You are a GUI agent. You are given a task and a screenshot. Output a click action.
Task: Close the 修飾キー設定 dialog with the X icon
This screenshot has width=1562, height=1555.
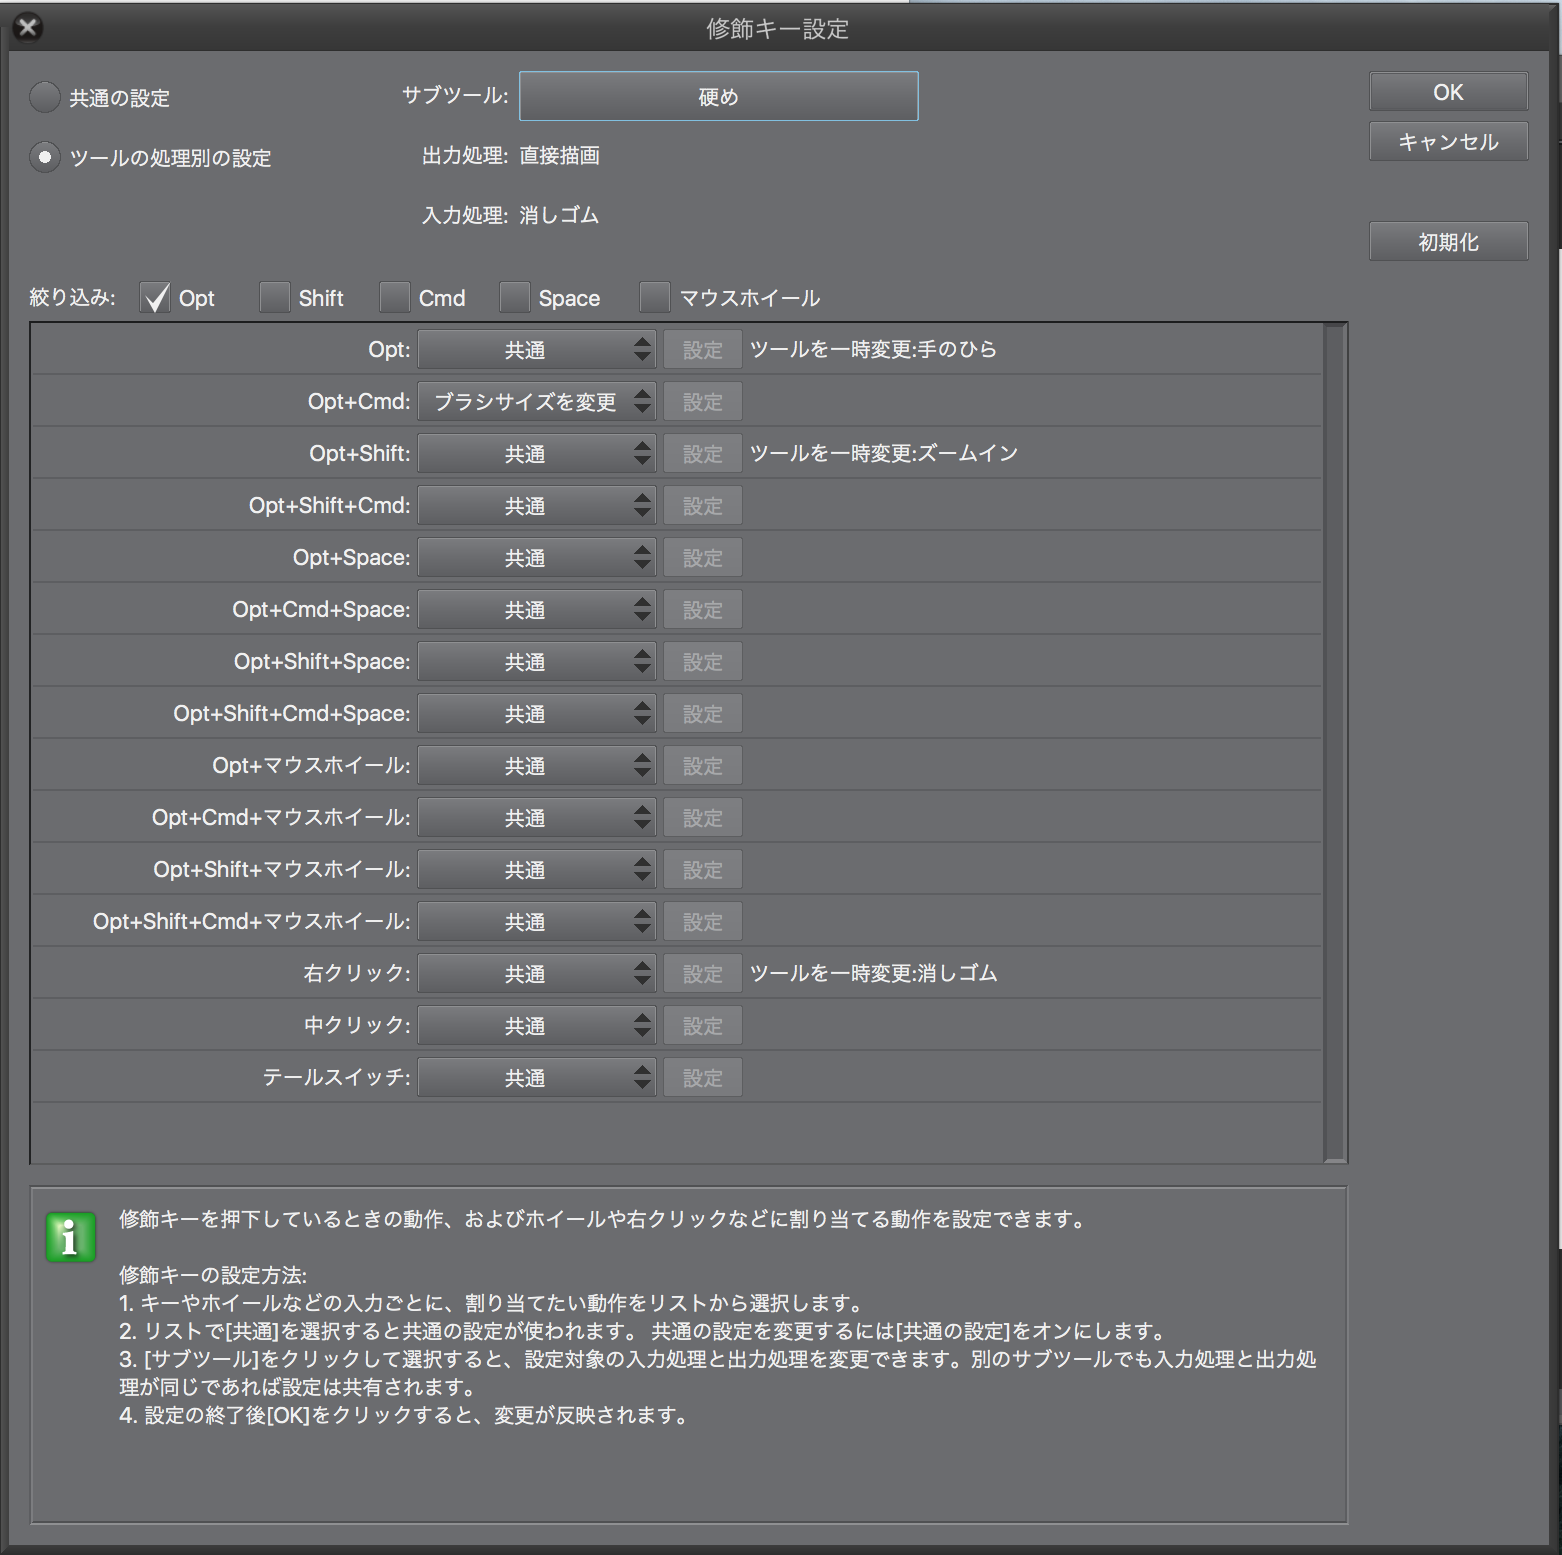click(28, 27)
